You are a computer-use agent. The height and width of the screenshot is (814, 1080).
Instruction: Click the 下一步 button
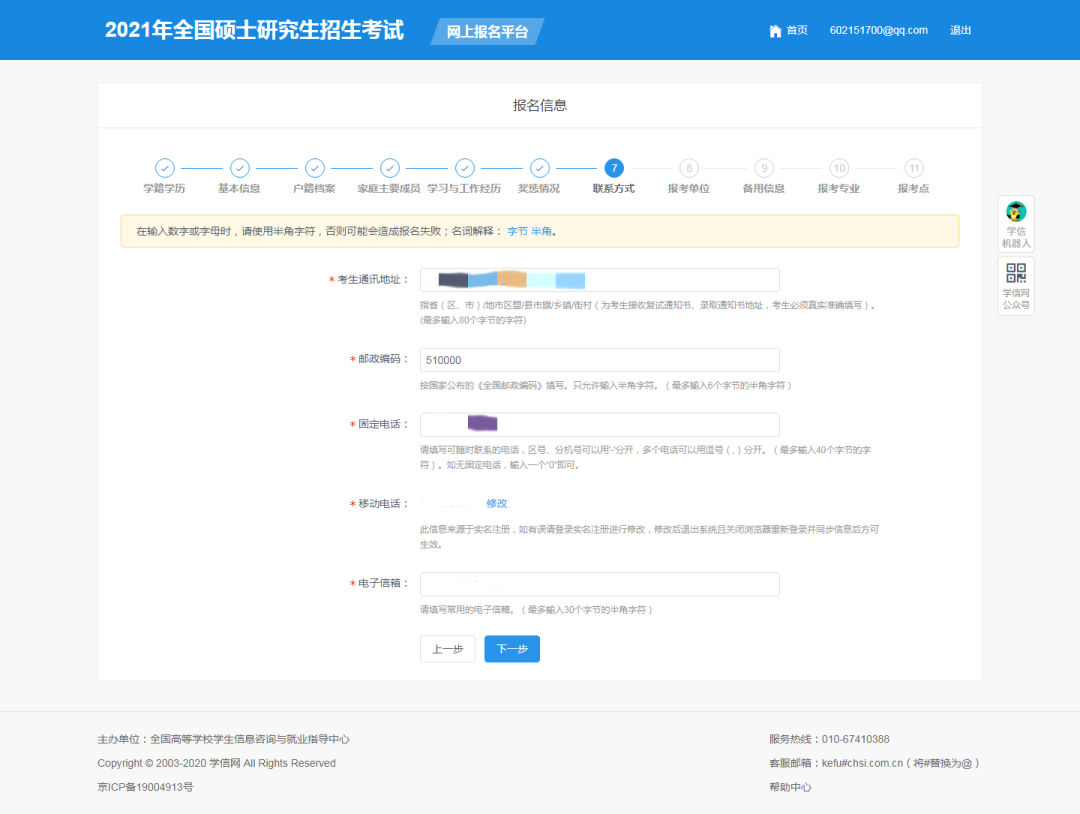[x=511, y=648]
